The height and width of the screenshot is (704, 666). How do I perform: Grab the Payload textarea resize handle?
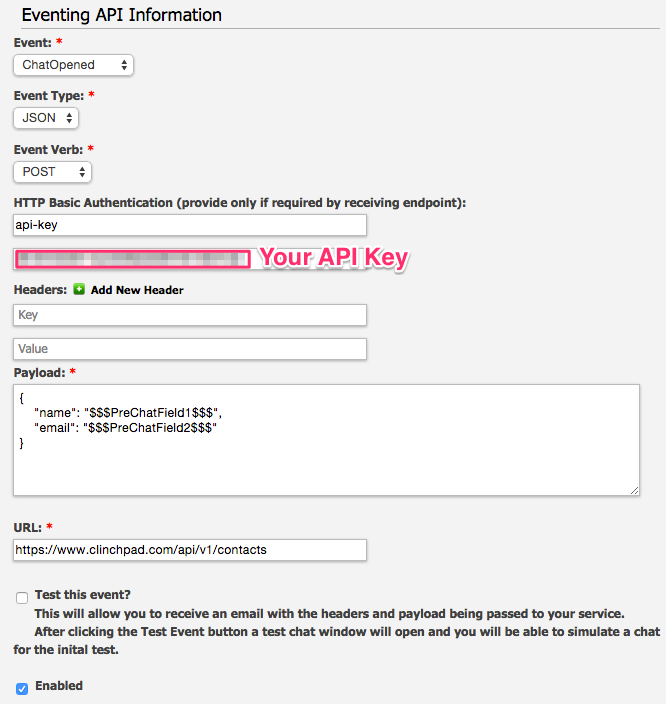(x=635, y=490)
